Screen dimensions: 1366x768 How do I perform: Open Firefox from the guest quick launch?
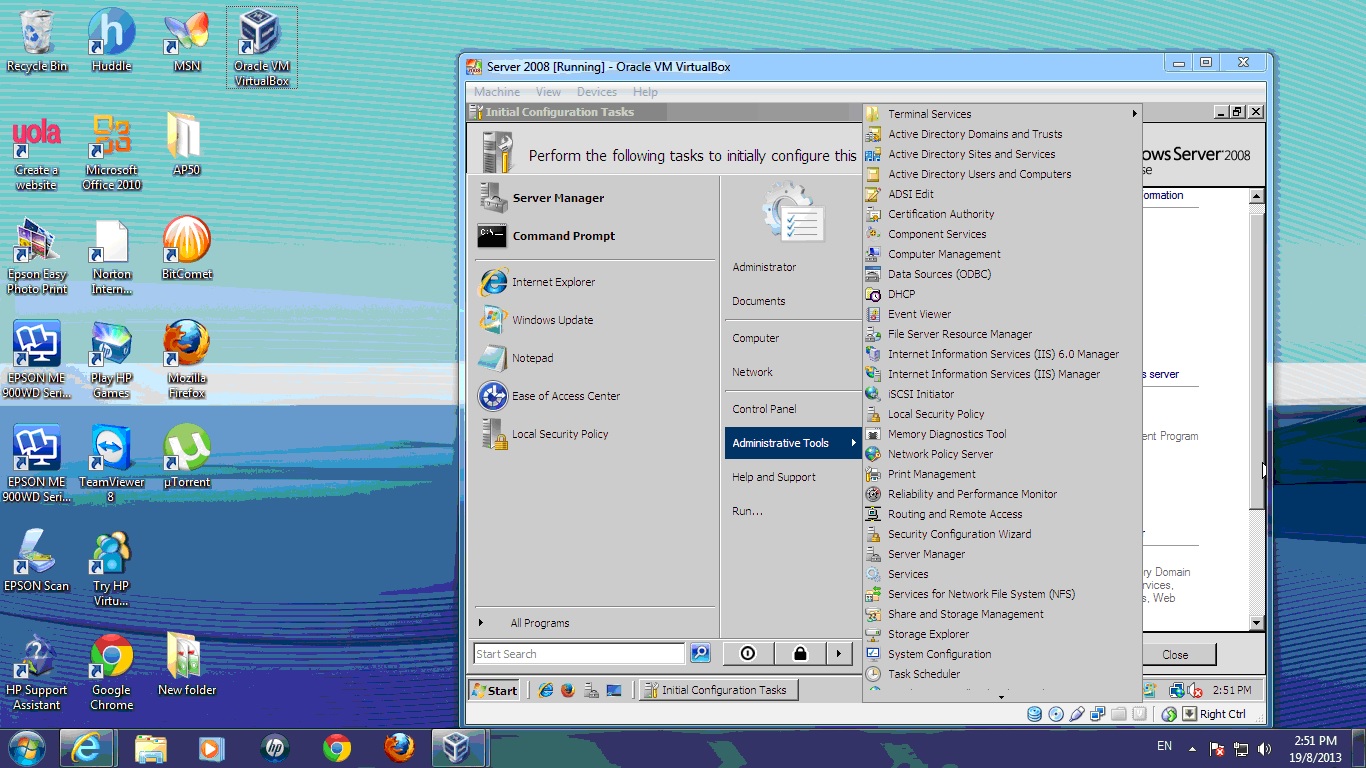click(x=567, y=690)
